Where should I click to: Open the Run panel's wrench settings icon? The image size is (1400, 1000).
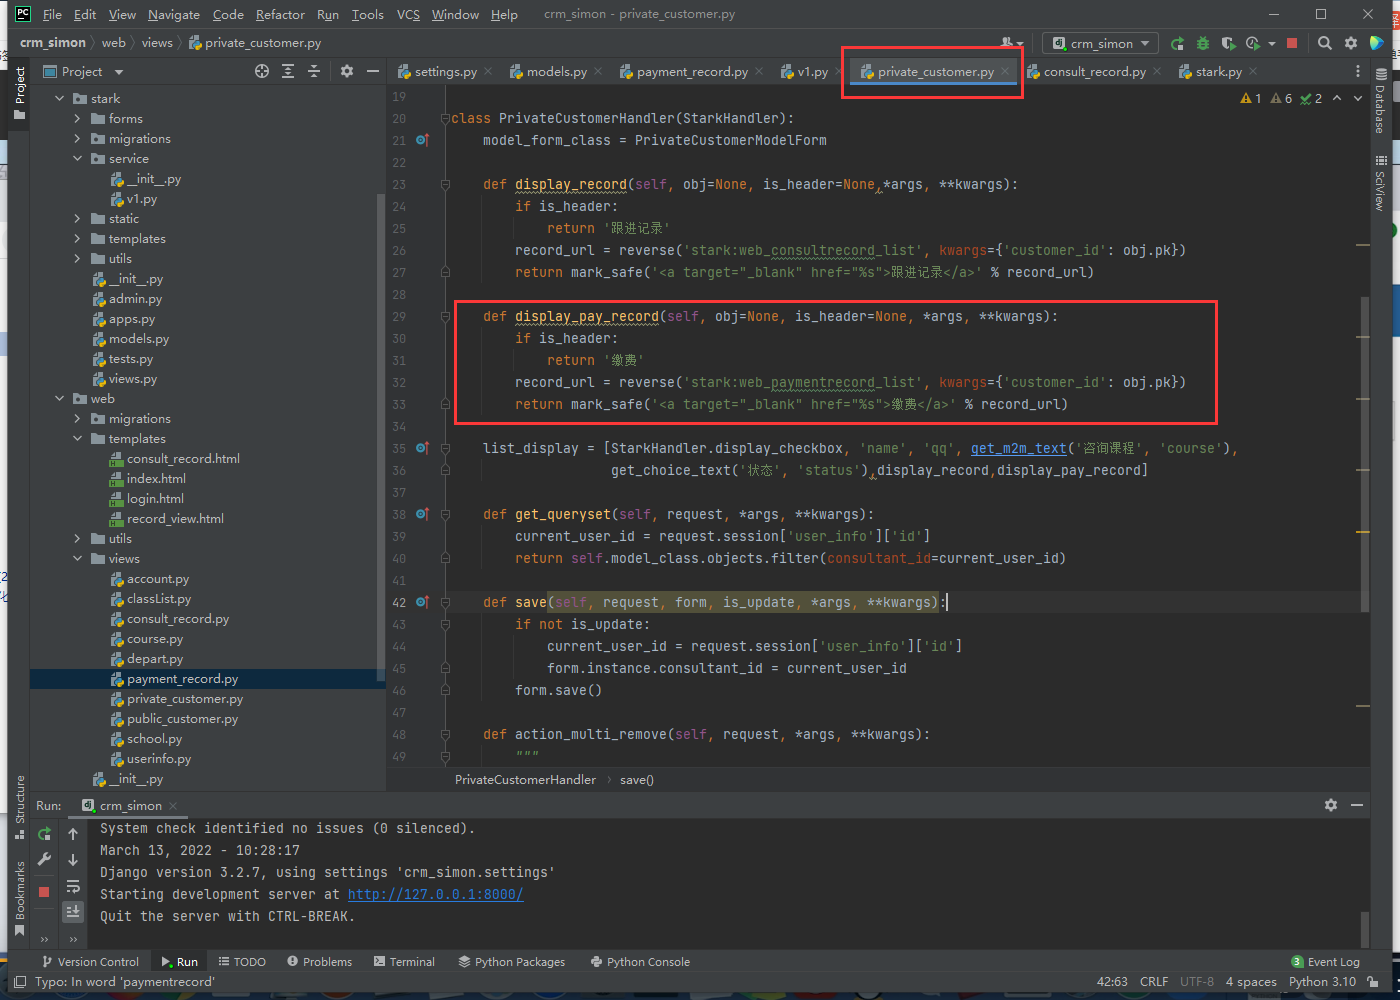point(44,859)
